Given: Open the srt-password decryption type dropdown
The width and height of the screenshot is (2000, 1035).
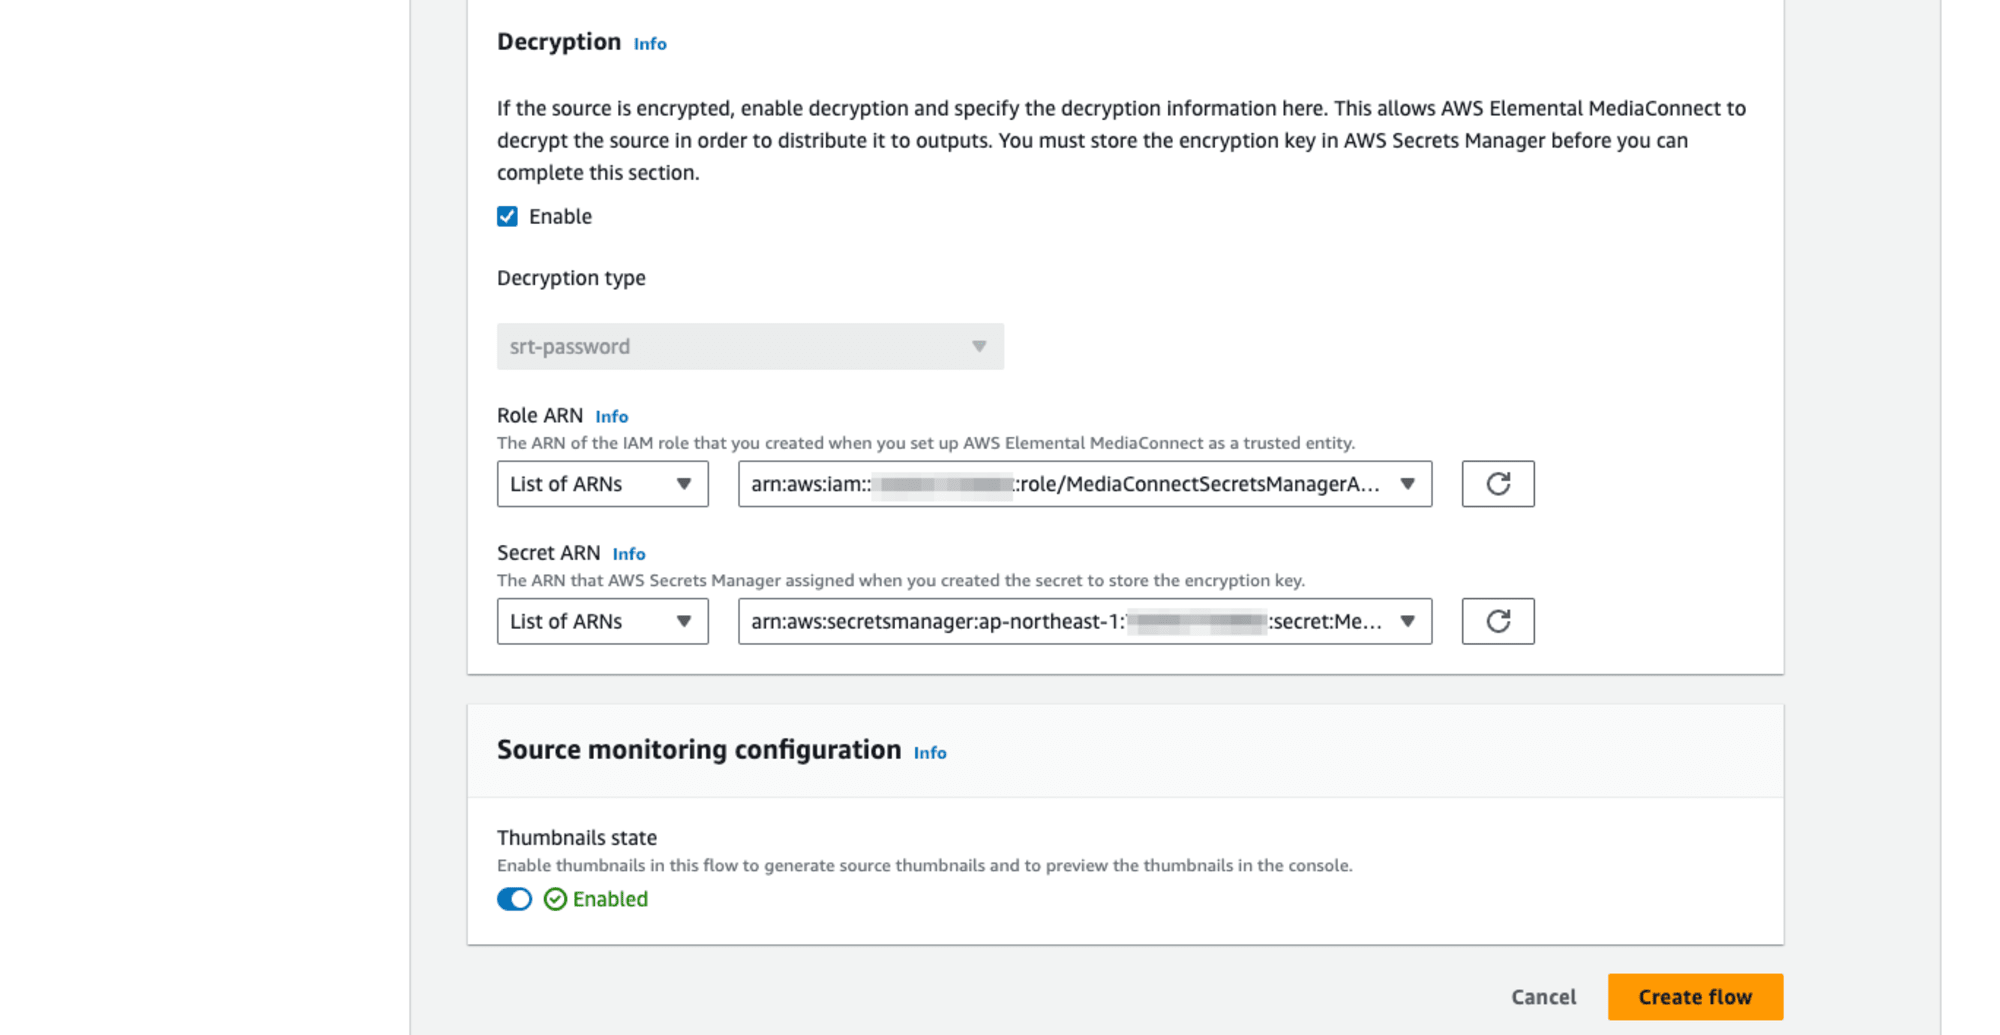Looking at the screenshot, I should pyautogui.click(x=750, y=346).
